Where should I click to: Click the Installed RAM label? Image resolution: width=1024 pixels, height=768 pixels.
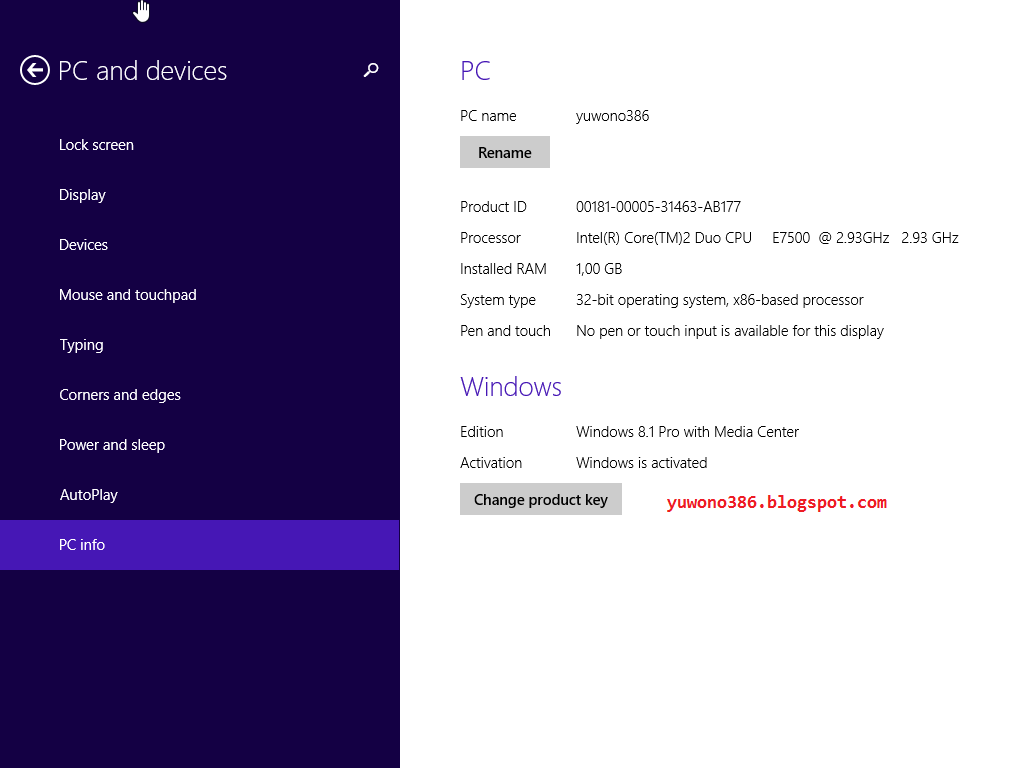pos(503,269)
